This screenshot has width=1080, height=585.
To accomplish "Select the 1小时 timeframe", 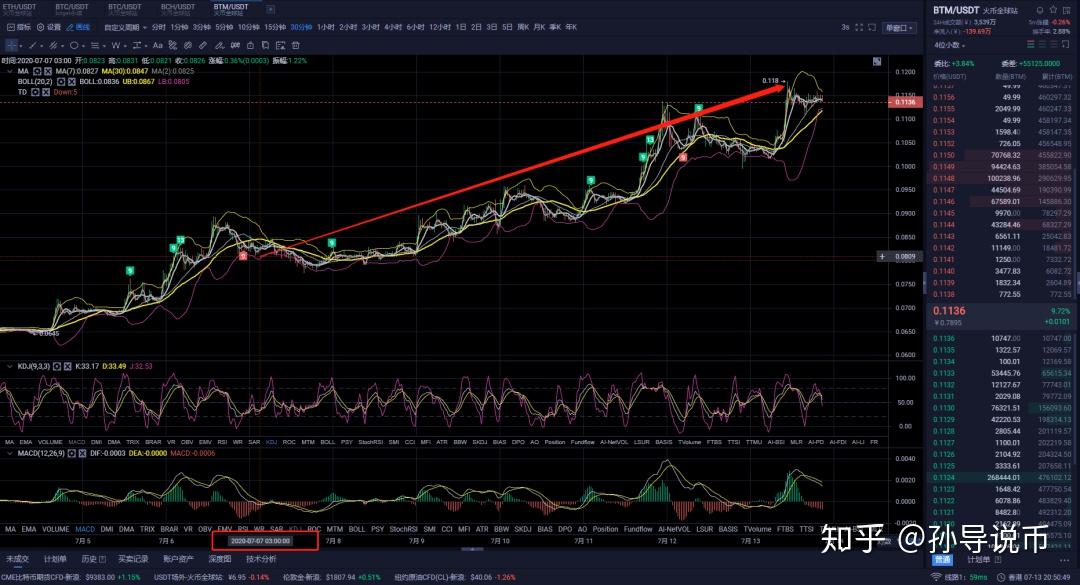I will (x=326, y=28).
